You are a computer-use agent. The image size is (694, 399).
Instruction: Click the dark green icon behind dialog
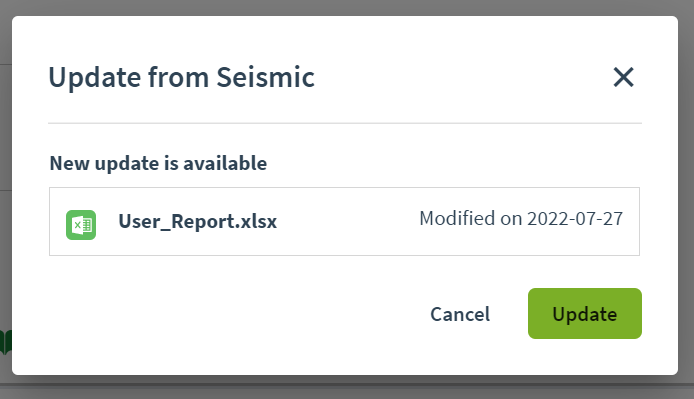(5, 342)
